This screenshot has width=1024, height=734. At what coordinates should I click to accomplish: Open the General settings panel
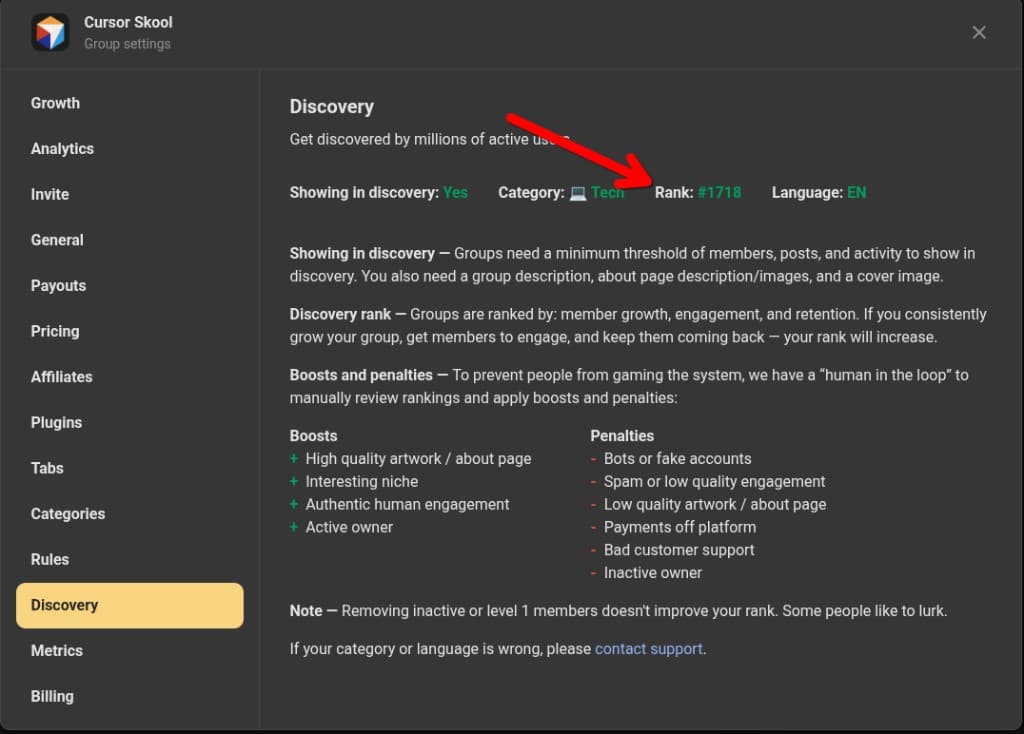[57, 240]
